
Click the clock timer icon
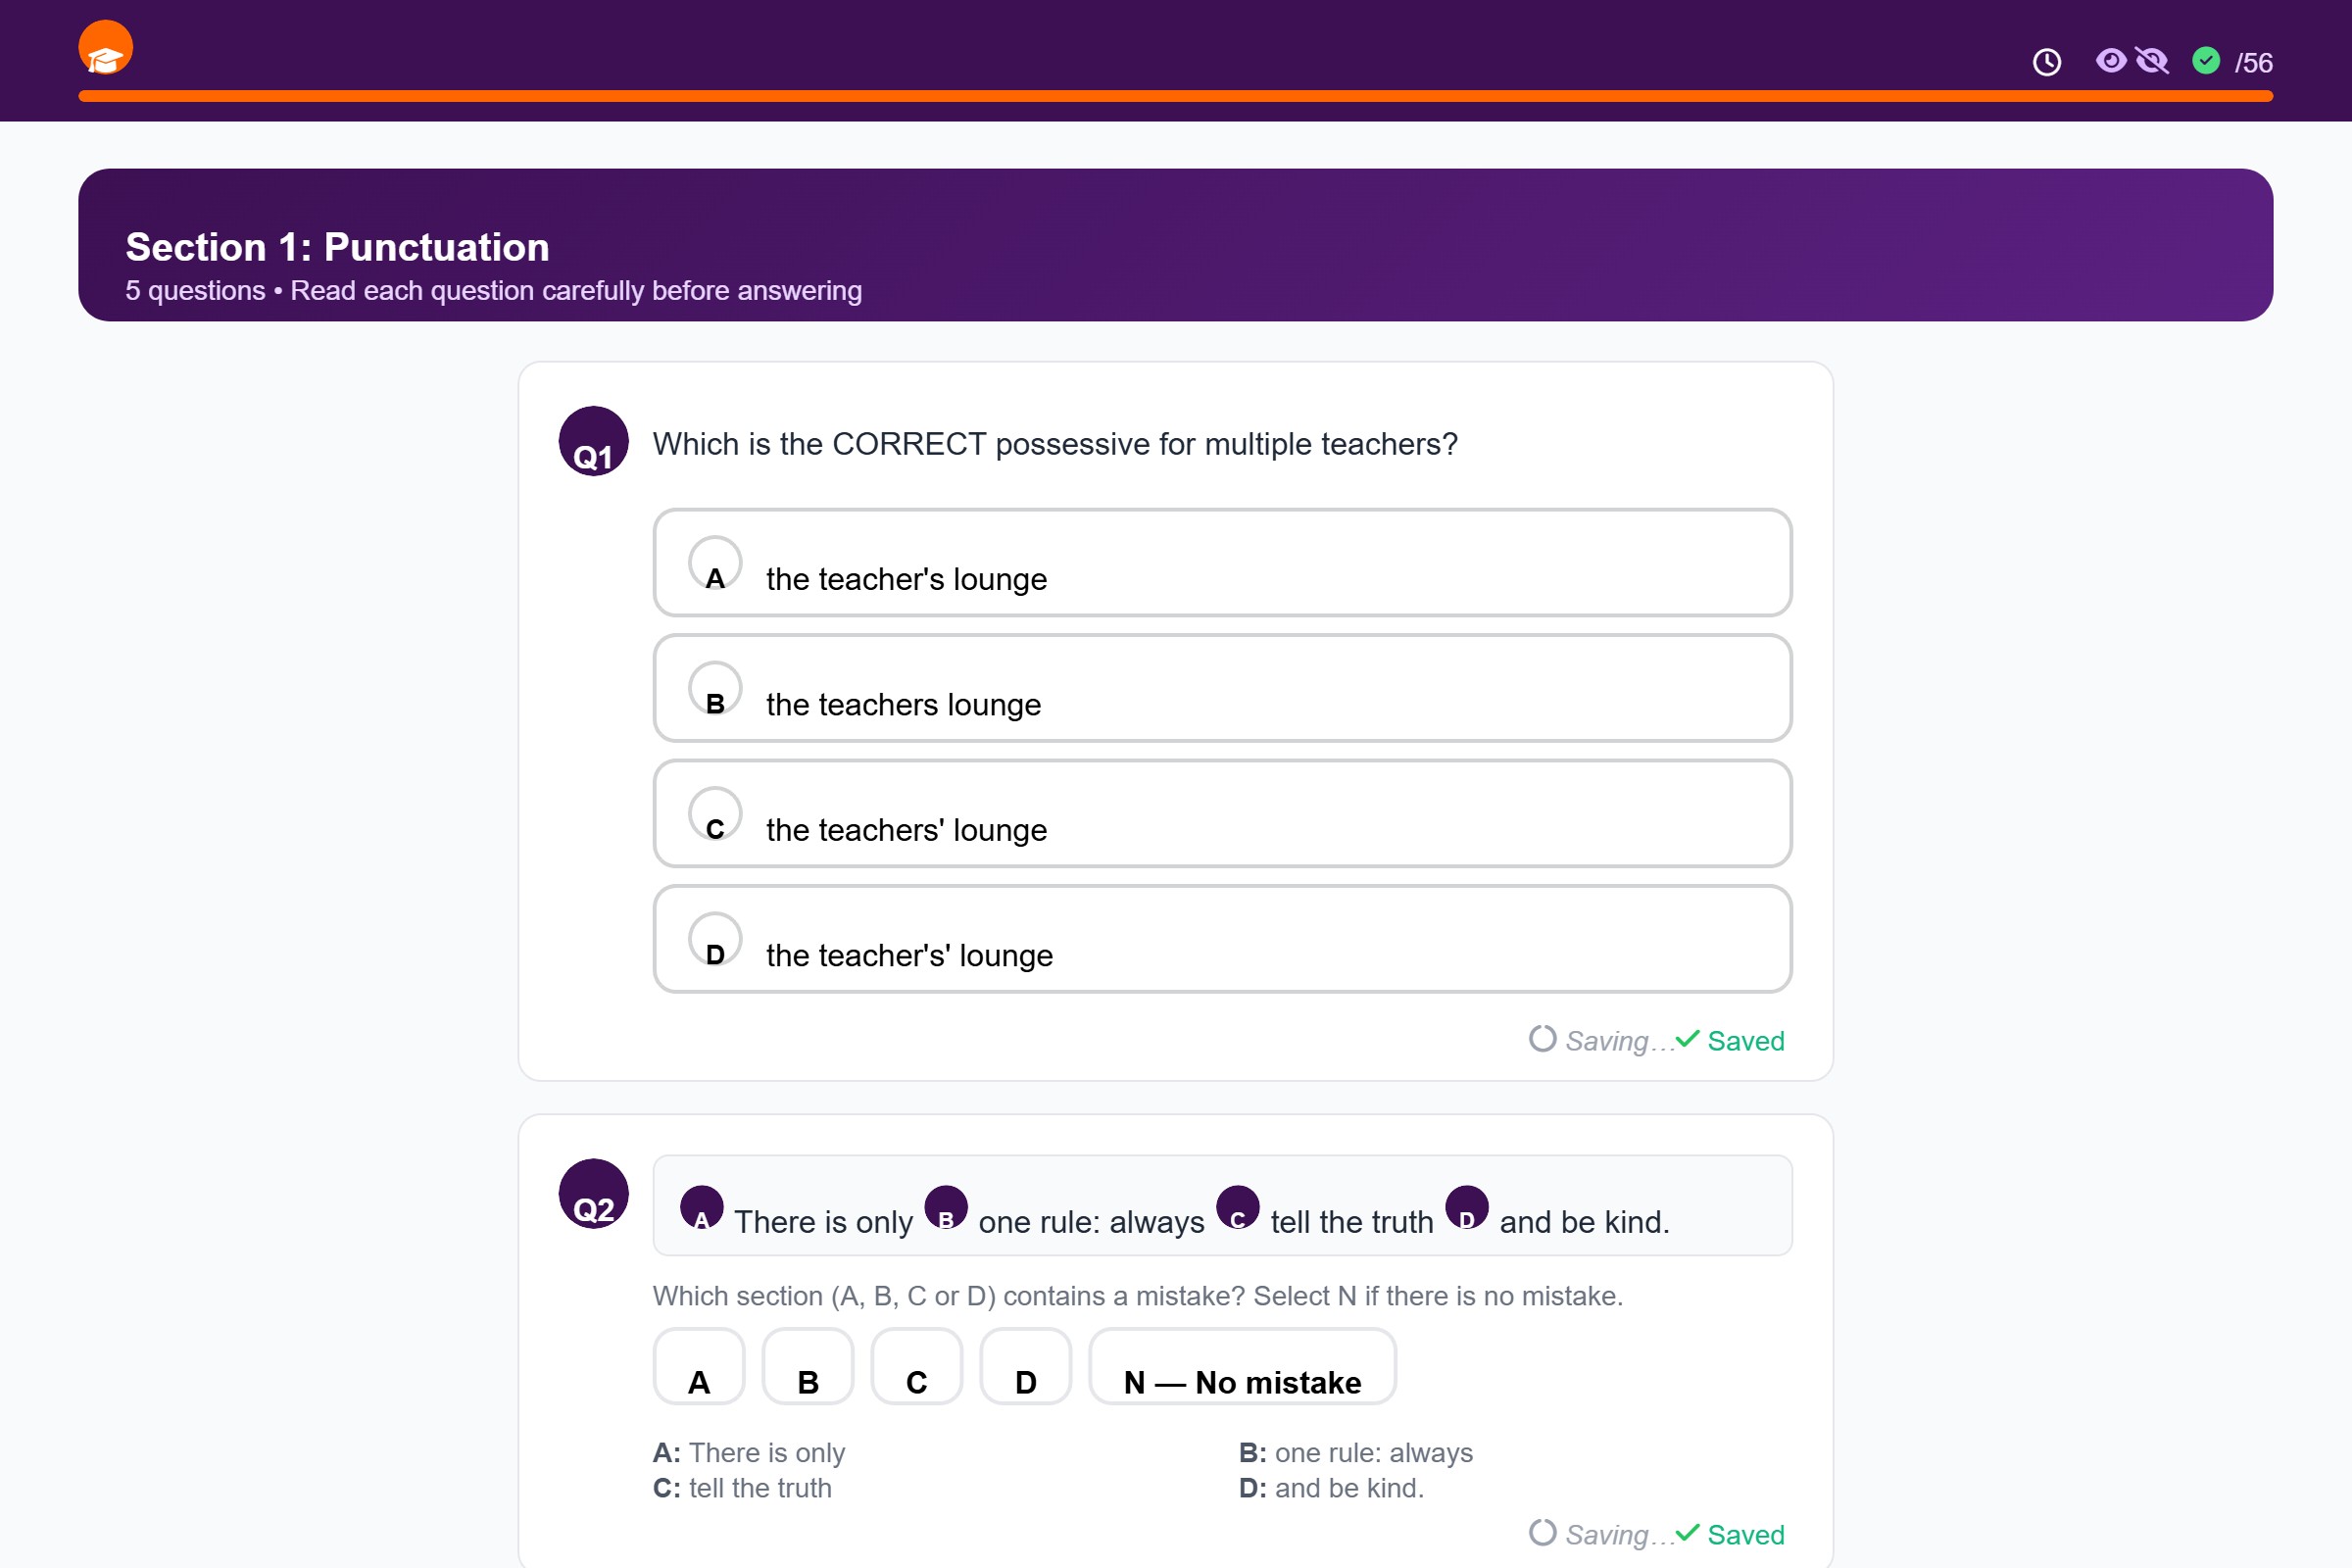2046,62
